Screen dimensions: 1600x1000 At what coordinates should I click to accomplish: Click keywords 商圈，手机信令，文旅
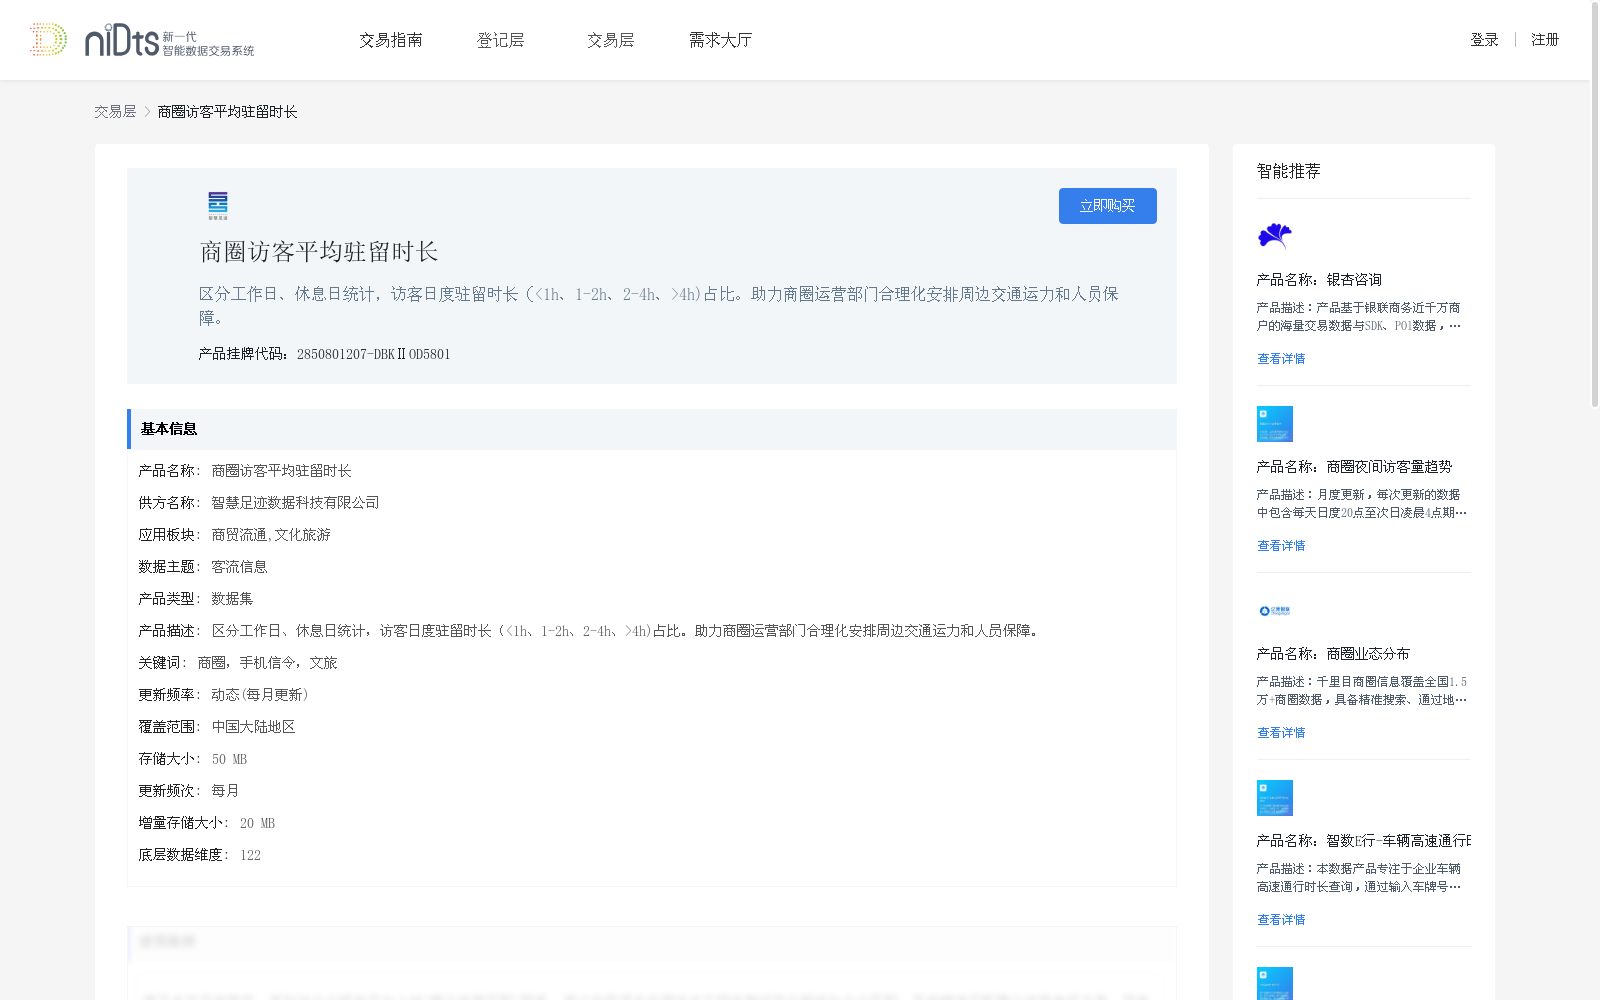(x=267, y=663)
